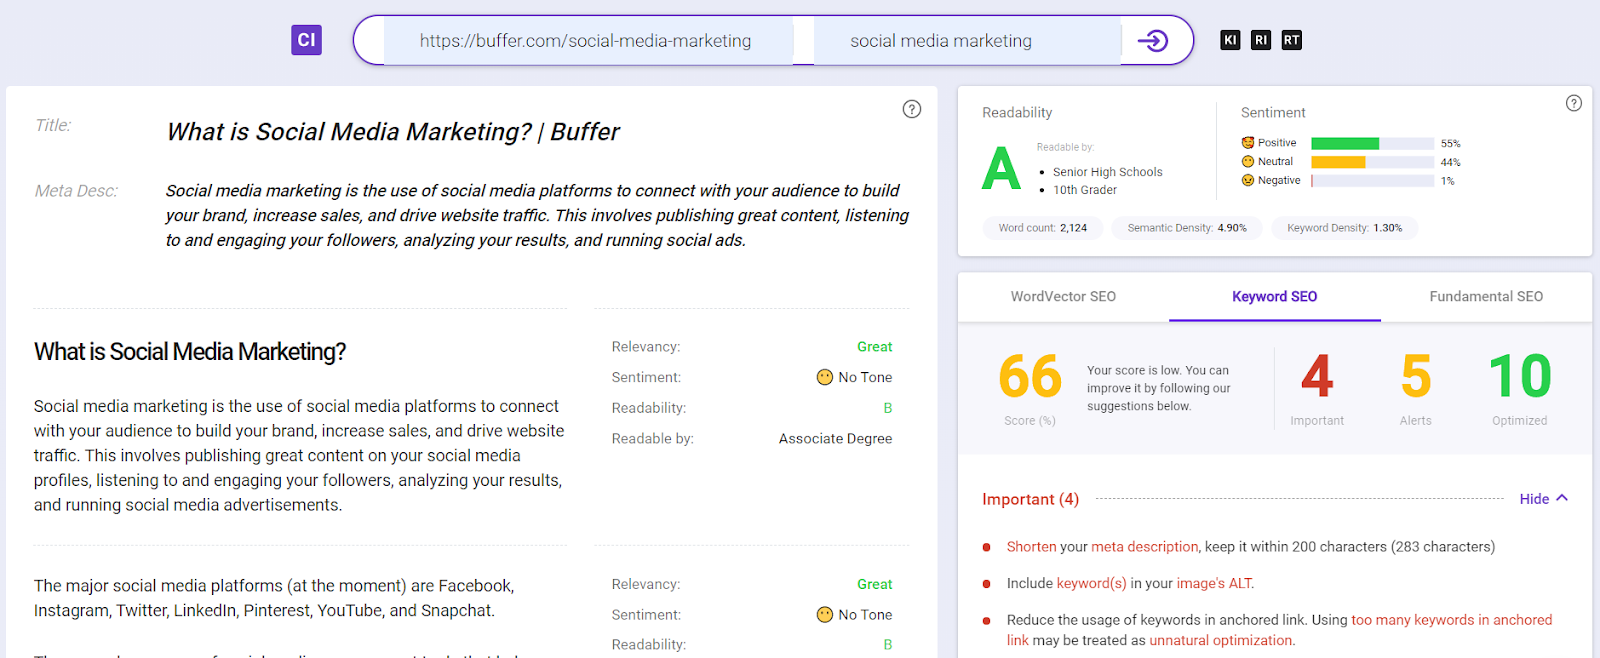1600x658 pixels.
Task: Click the meta description link
Action: (x=1144, y=547)
